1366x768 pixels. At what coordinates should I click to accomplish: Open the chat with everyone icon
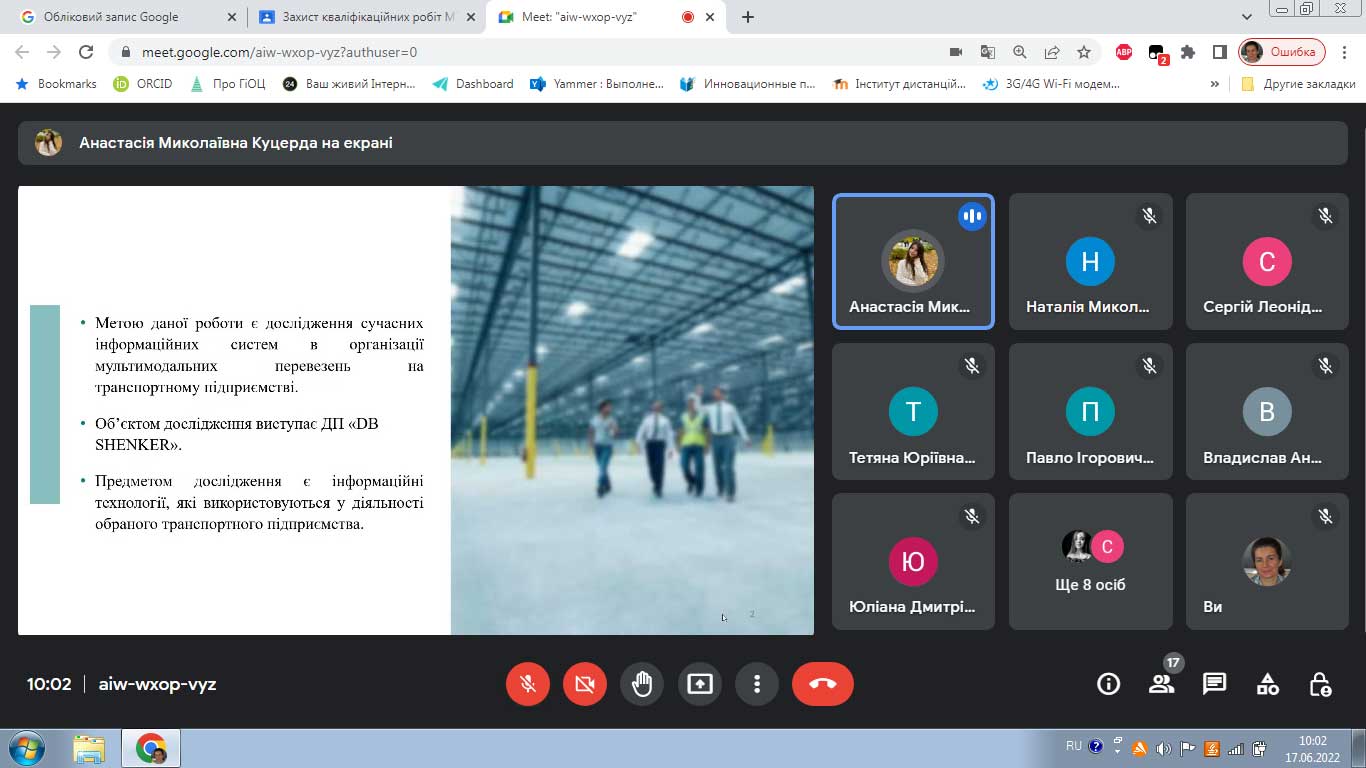pos(1214,684)
